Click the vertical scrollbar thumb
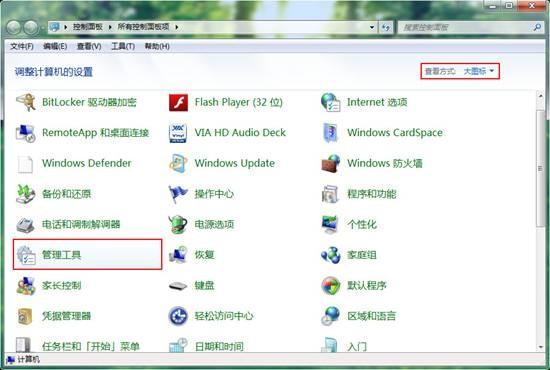Image resolution: width=550 pixels, height=370 pixels. tap(541, 168)
